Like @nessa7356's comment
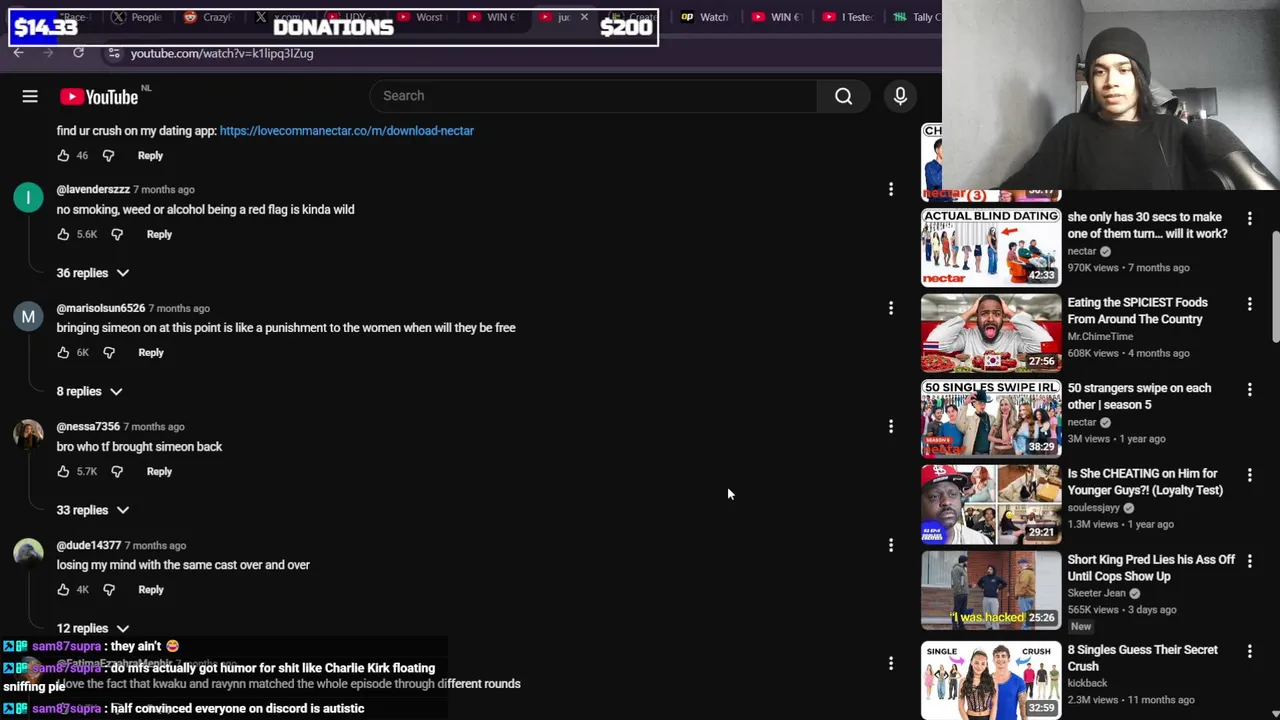1280x720 pixels. [63, 471]
